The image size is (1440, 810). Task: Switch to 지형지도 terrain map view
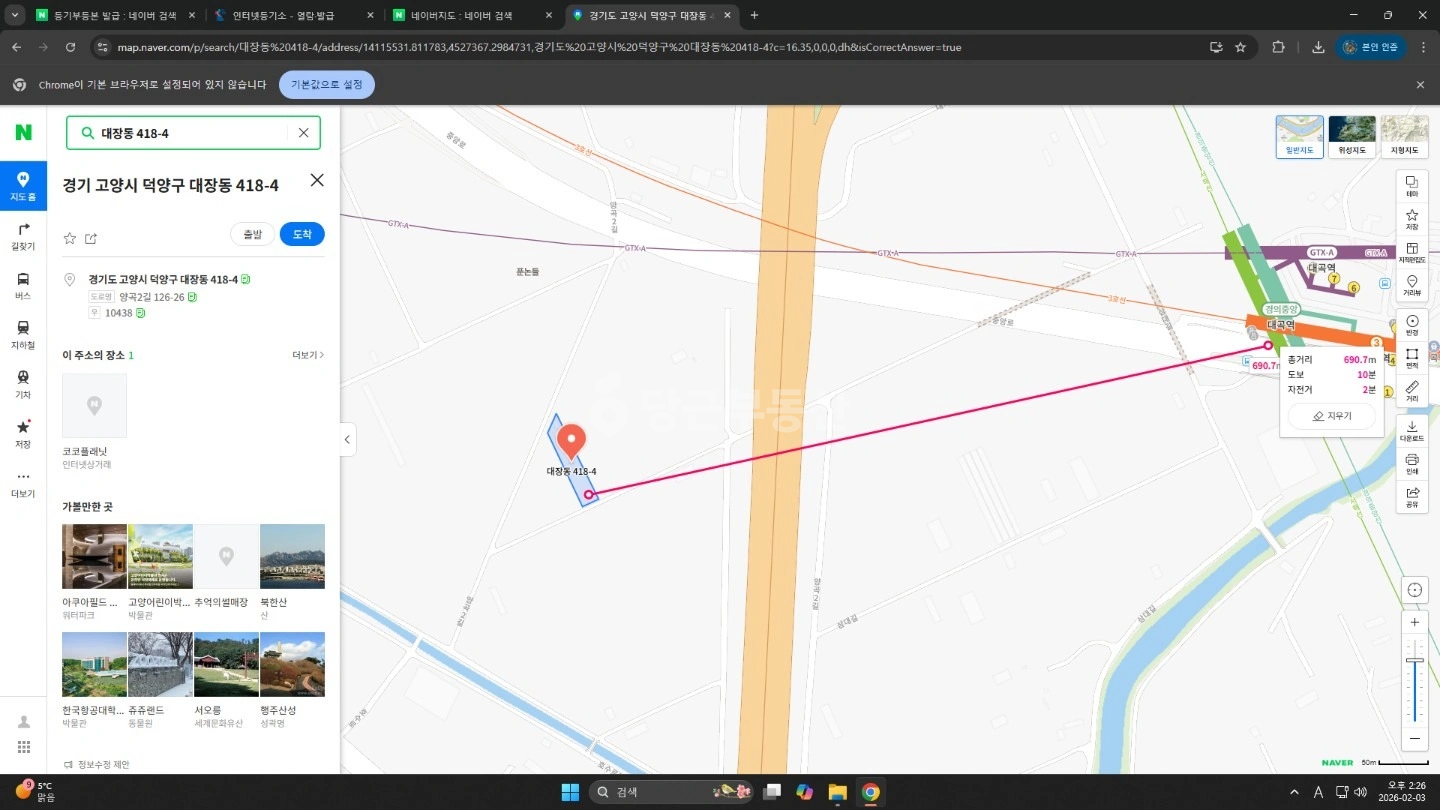point(1404,136)
